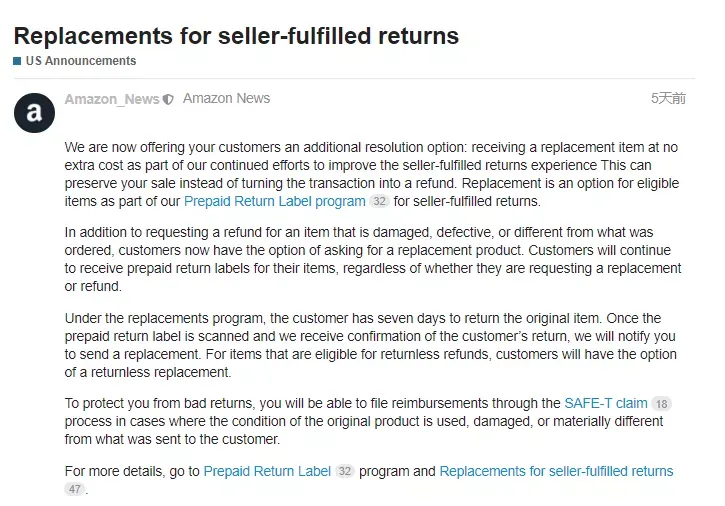Open the Prepaid Return Label link in last paragraph
This screenshot has height=506, width=725.
[x=267, y=471]
